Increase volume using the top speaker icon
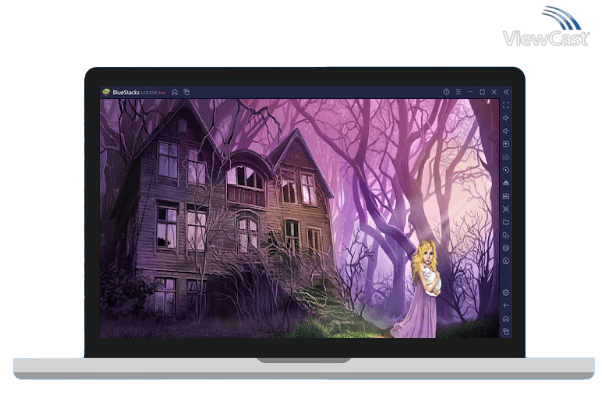The width and height of the screenshot is (602, 414). (506, 118)
